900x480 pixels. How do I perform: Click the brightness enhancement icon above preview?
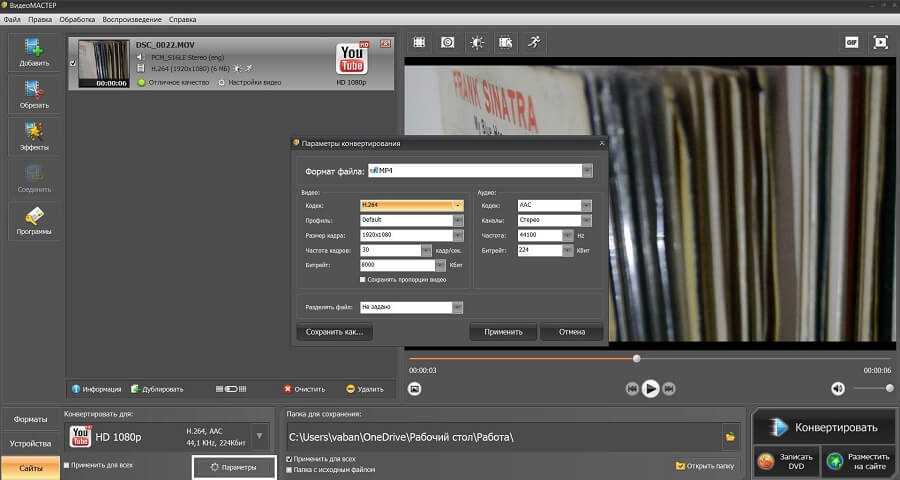[x=477, y=42]
